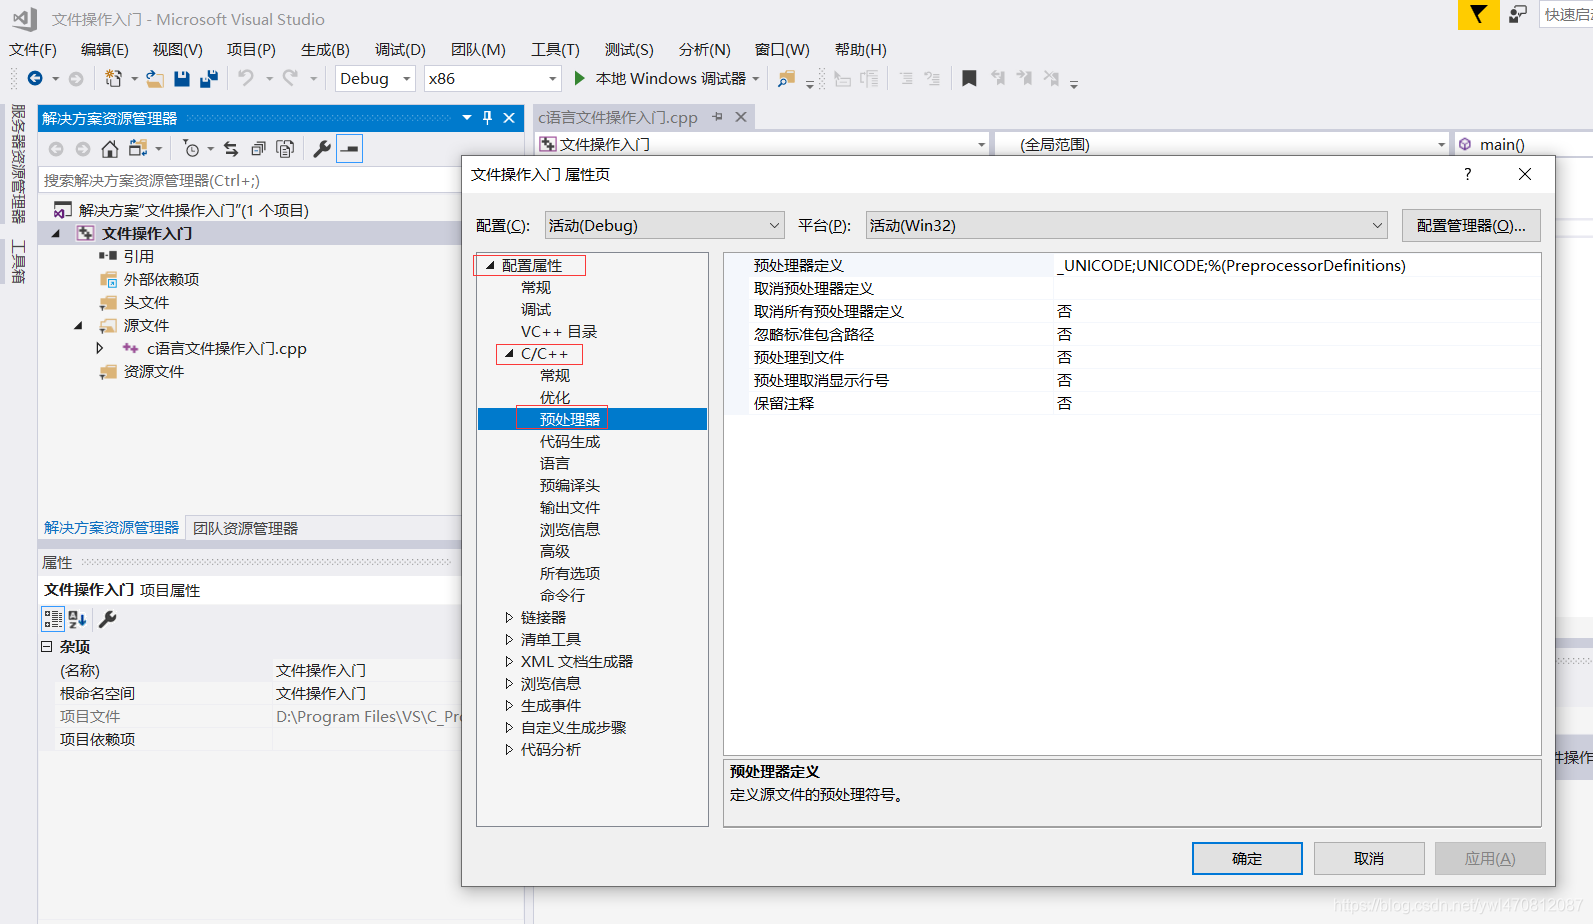Select 命令行 under C/C++
1593x924 pixels.
(x=563, y=595)
